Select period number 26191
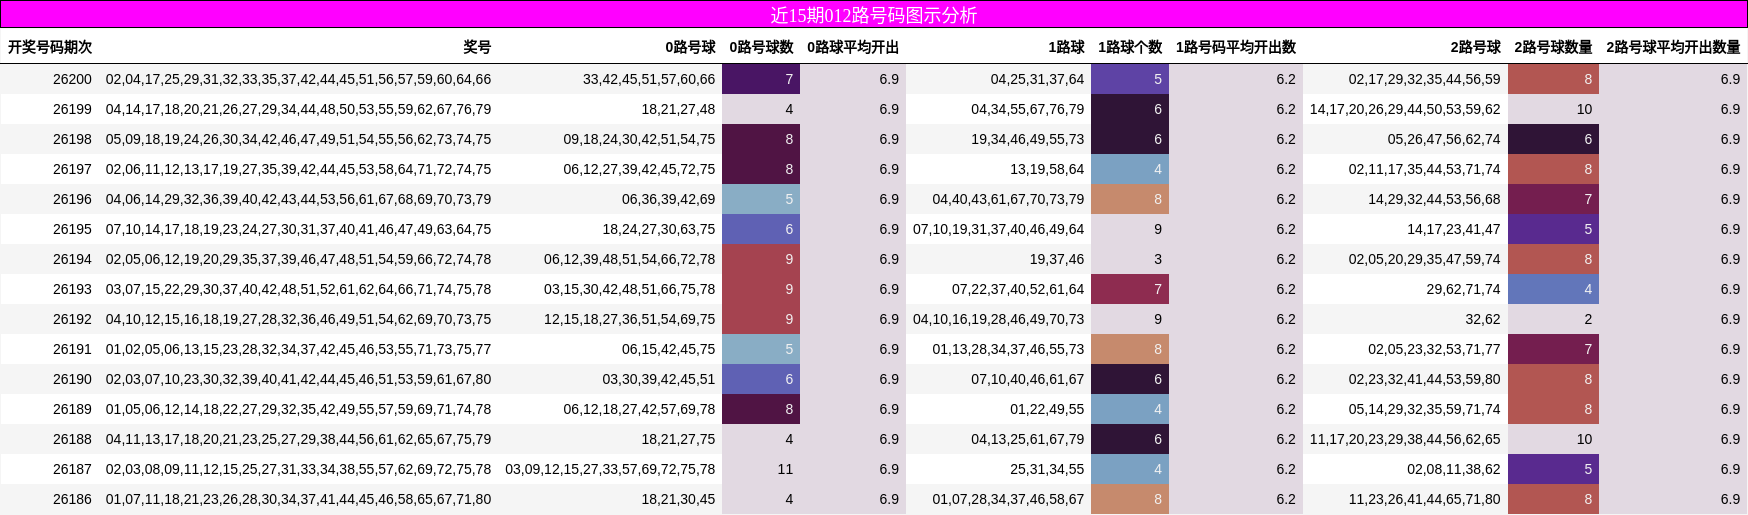1748x515 pixels. [x=72, y=349]
